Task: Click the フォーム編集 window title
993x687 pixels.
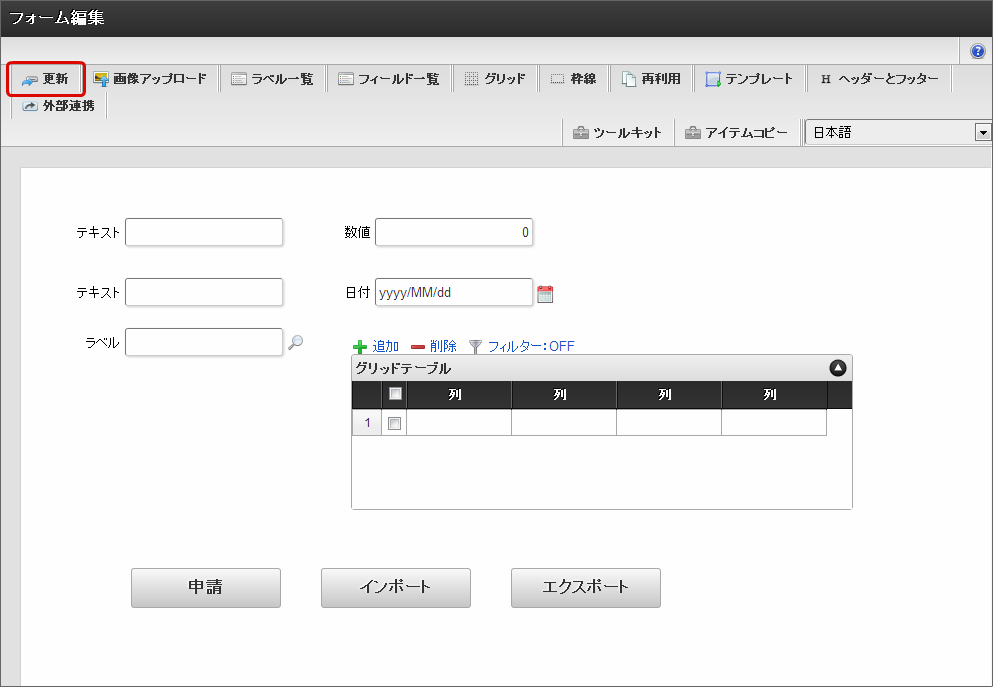Action: click(x=57, y=18)
